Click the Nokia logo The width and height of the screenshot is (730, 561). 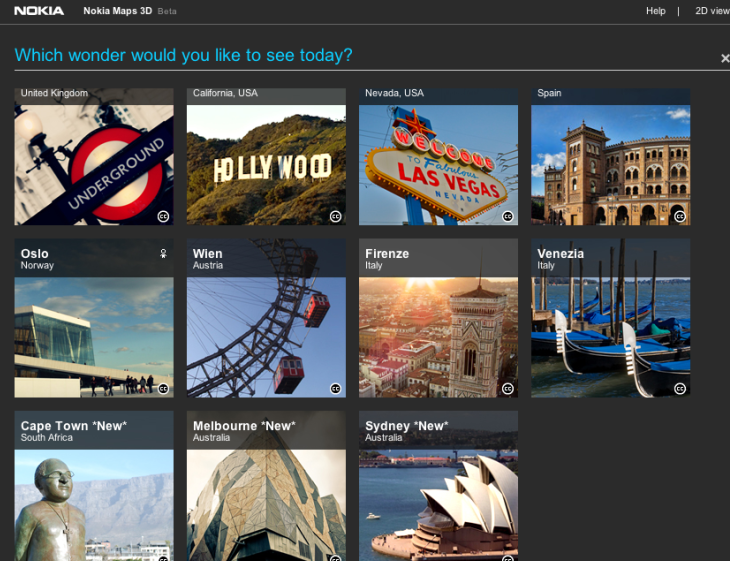tap(39, 11)
